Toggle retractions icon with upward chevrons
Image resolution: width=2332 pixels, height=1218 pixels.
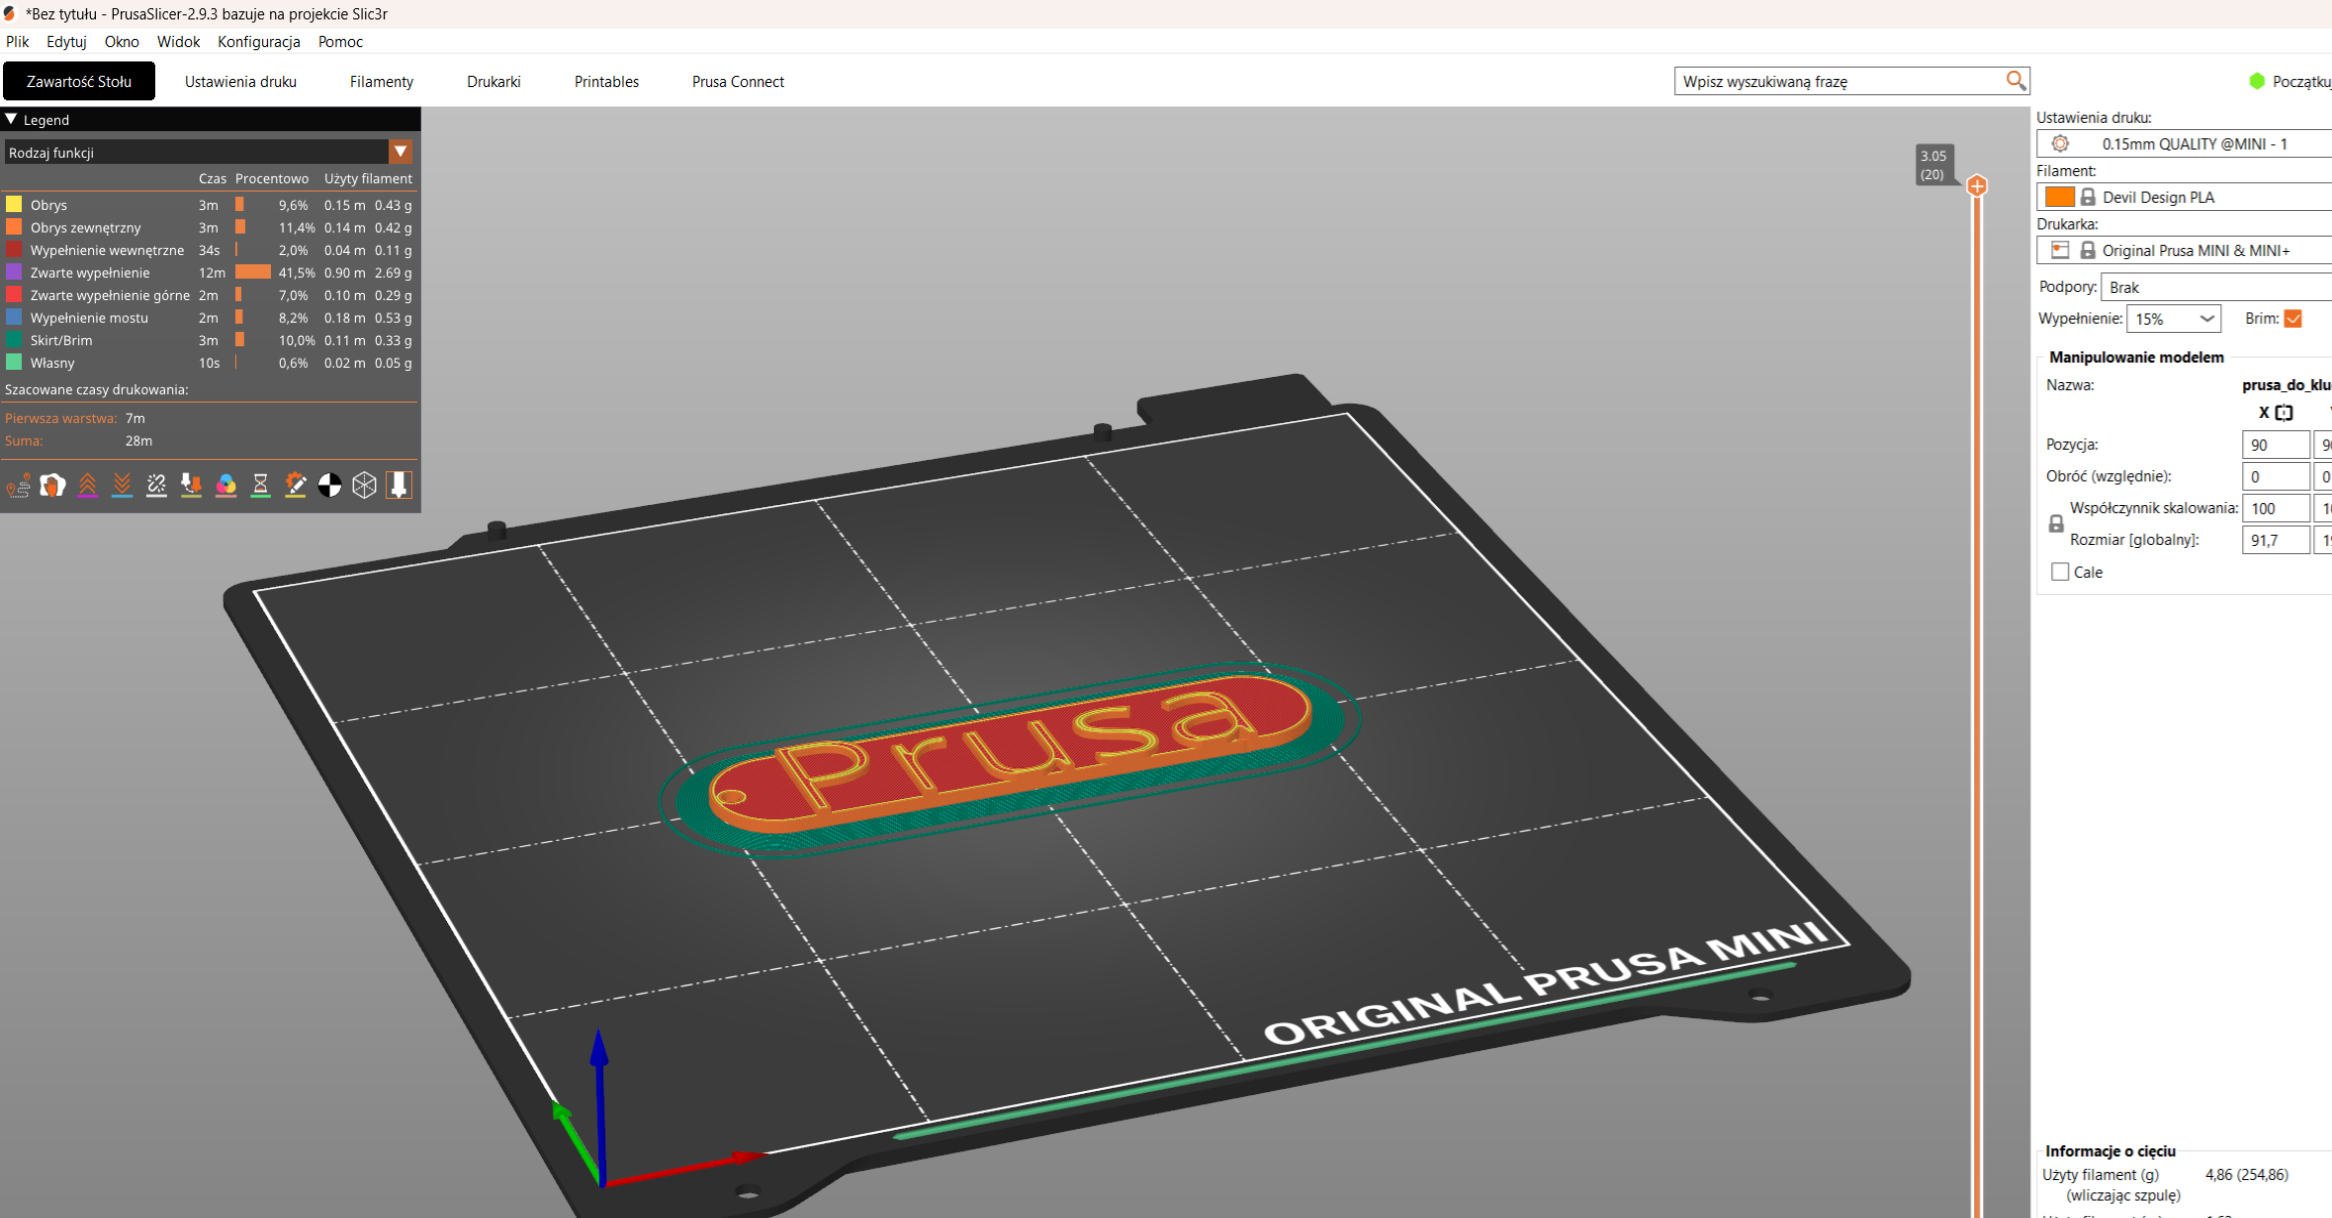(88, 486)
